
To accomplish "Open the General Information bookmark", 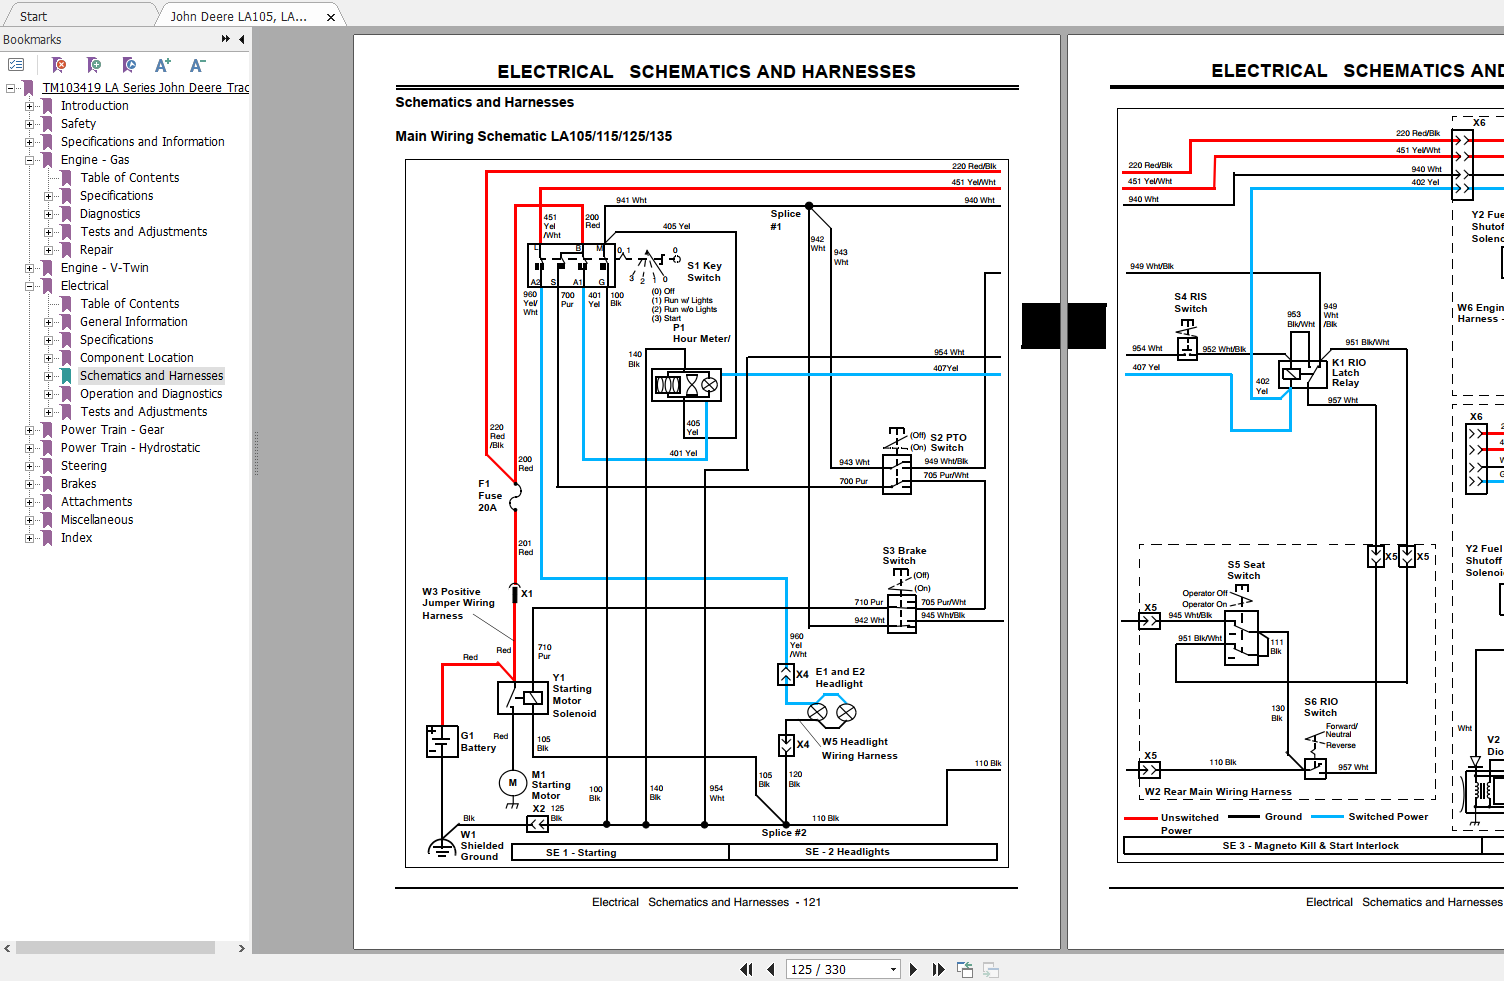I will pyautogui.click(x=134, y=322).
